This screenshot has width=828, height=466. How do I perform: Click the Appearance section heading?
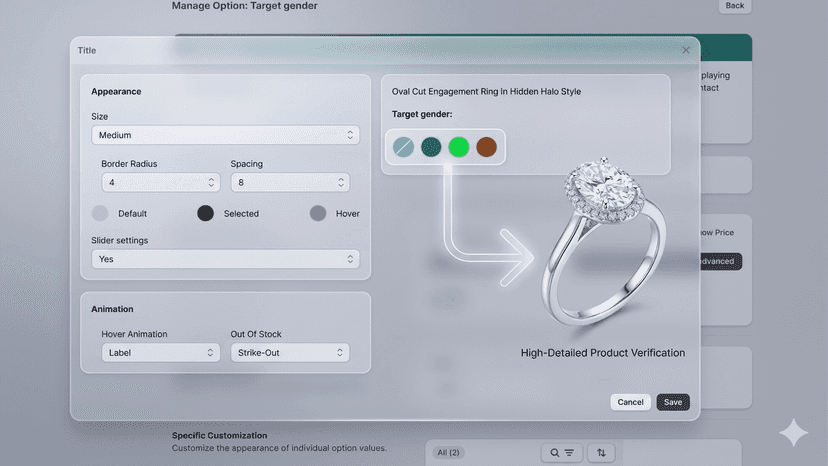pyautogui.click(x=116, y=91)
